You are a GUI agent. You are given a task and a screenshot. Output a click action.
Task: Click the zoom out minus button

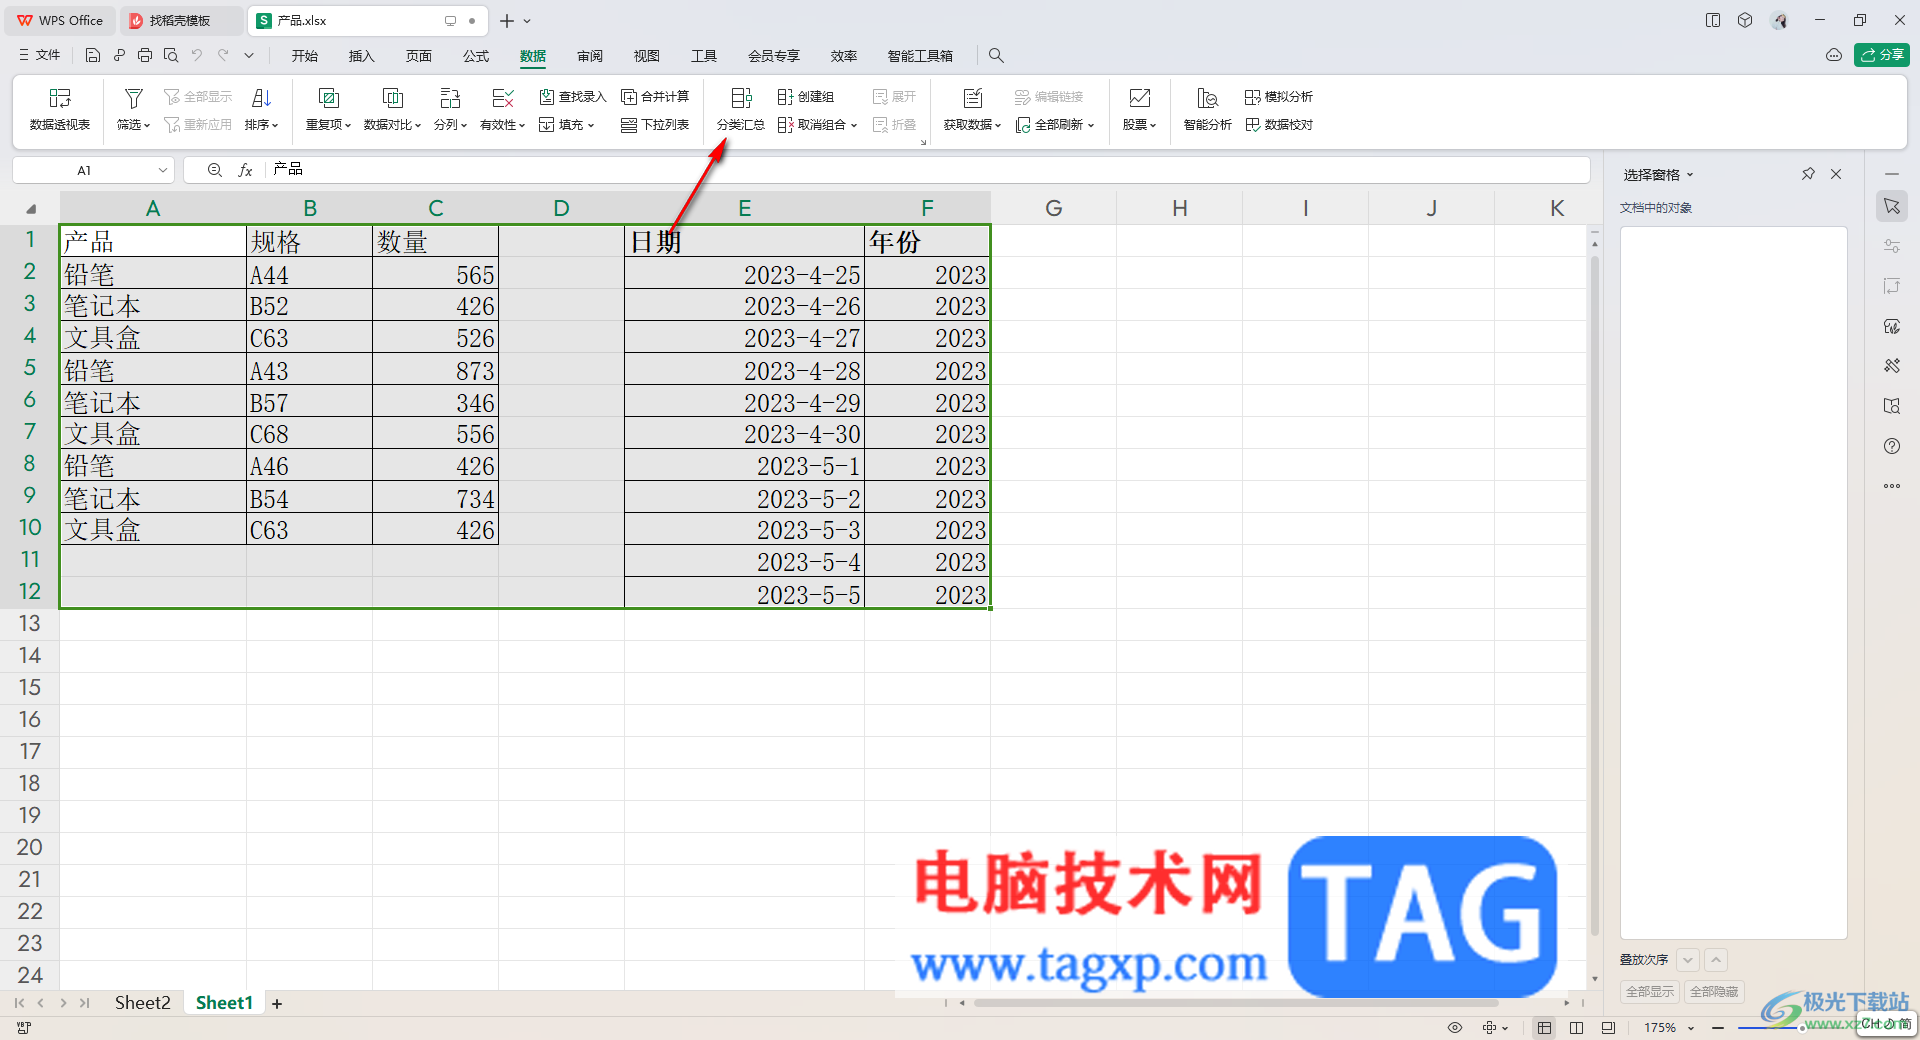[1717, 1028]
